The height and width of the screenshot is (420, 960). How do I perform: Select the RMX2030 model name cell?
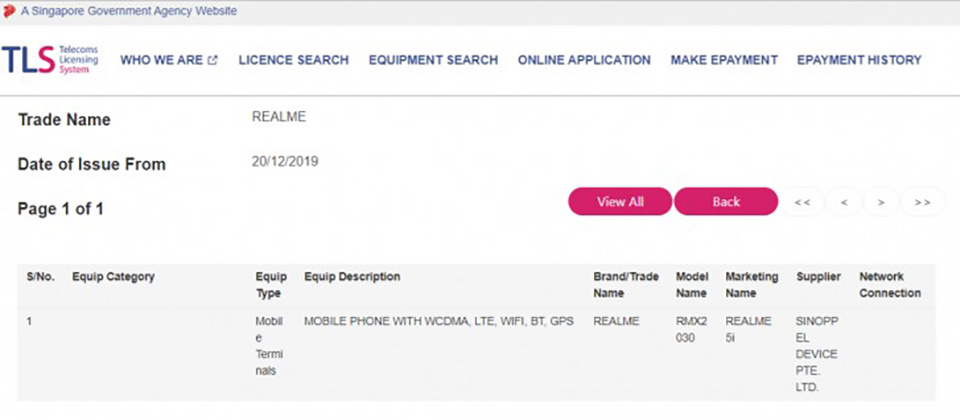coord(691,329)
